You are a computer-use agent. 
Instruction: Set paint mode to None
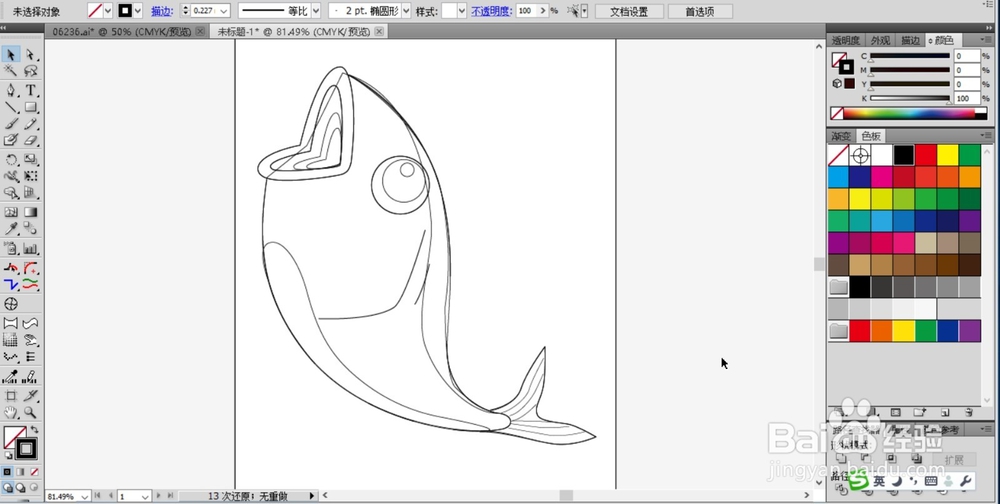[34, 472]
